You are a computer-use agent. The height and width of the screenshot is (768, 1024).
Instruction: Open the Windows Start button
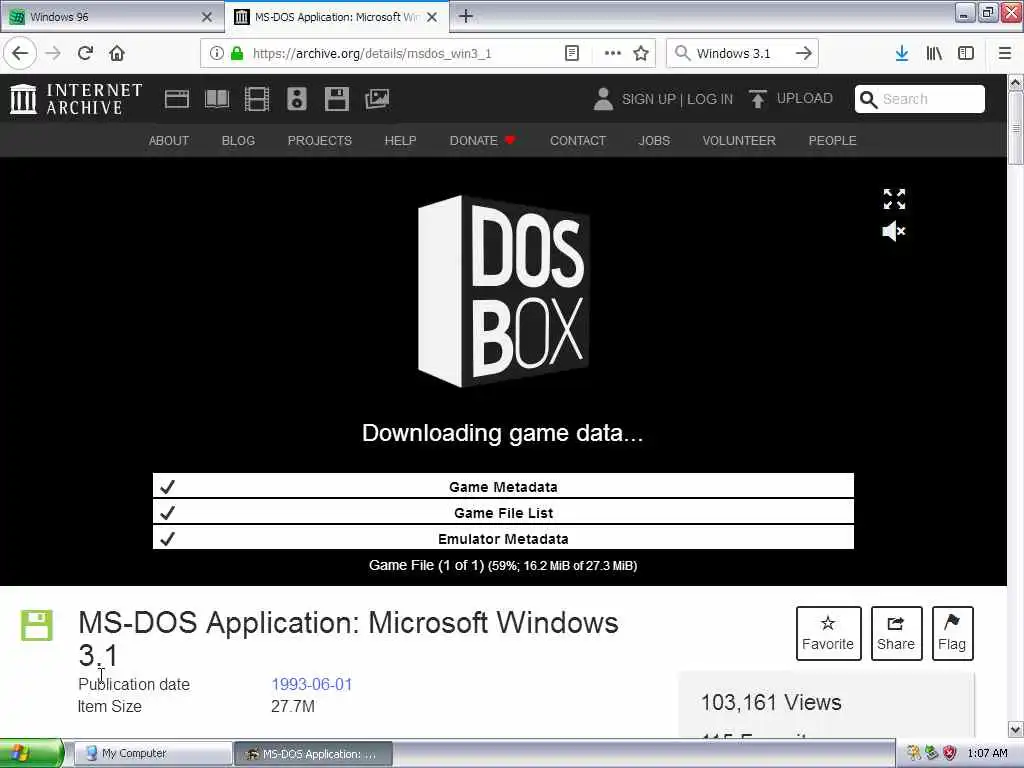tap(31, 754)
